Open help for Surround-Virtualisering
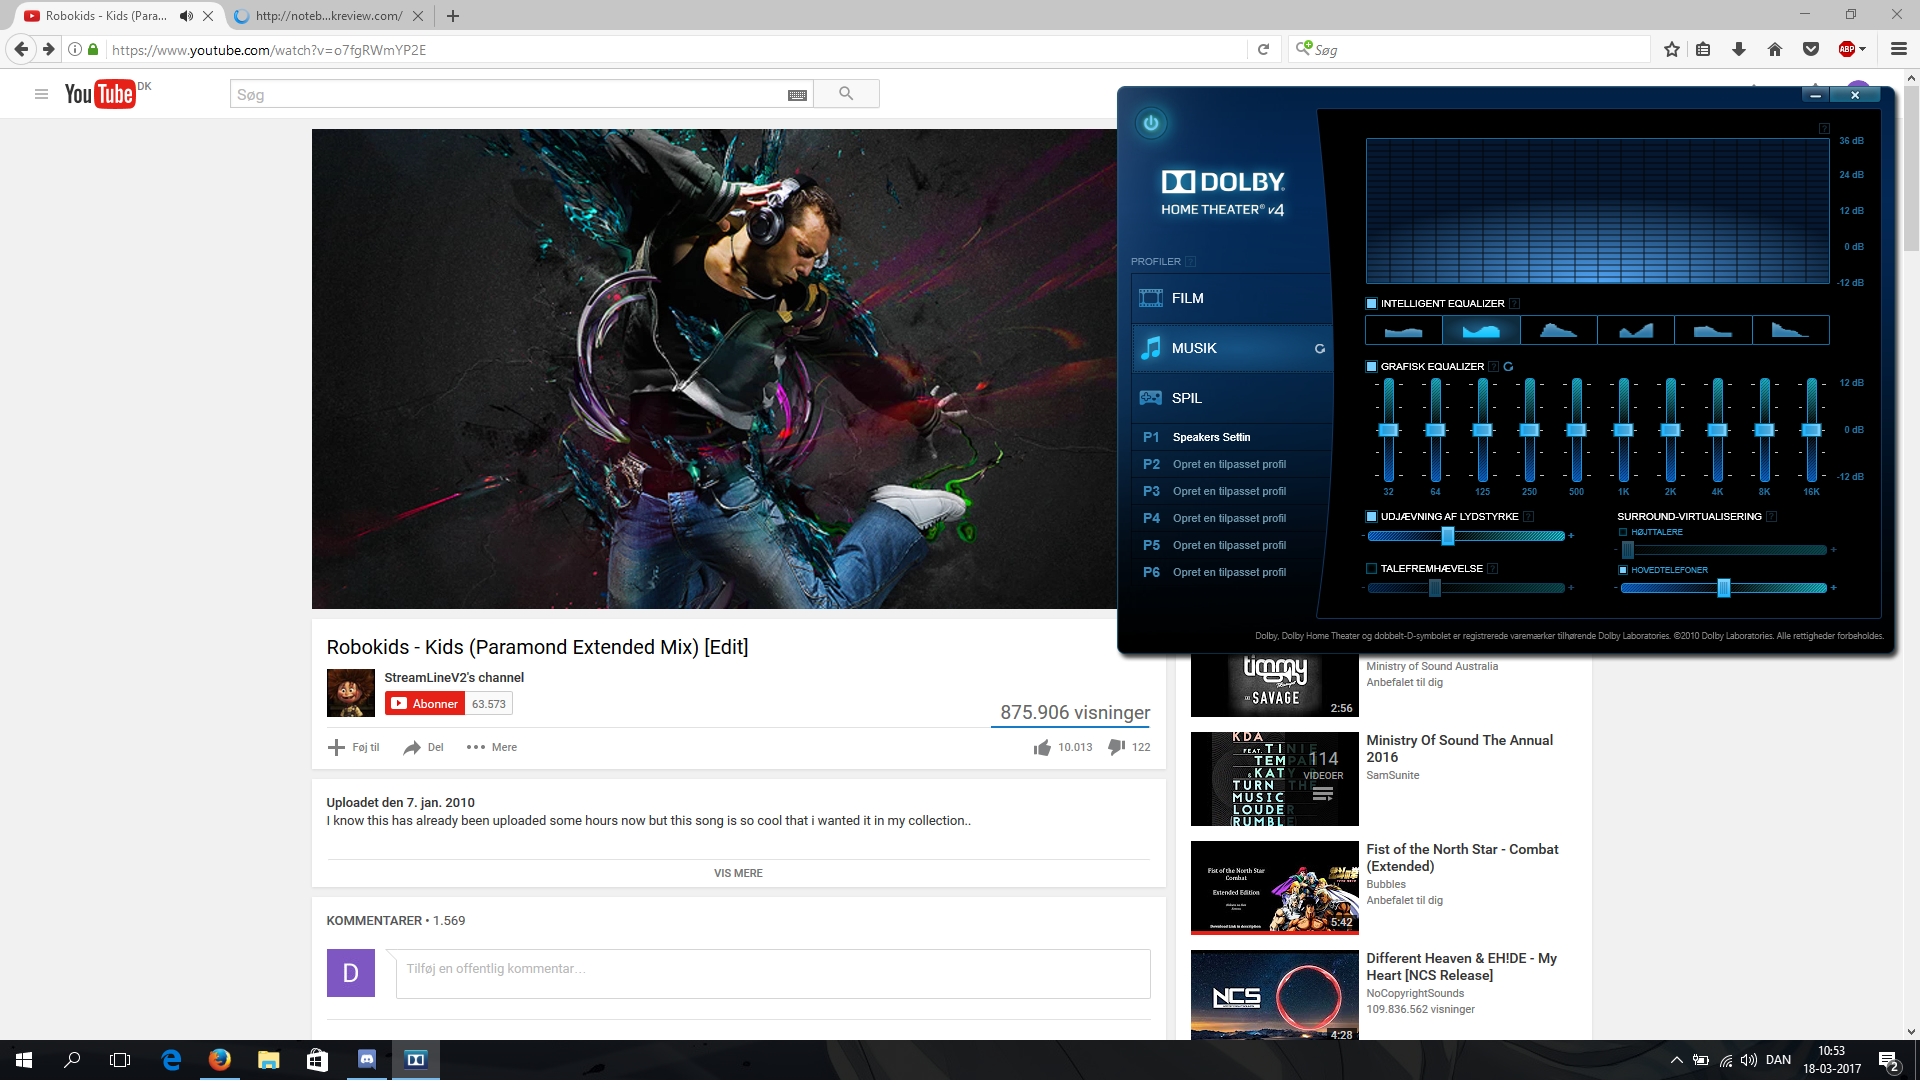Viewport: 1920px width, 1080px height. [1772, 517]
